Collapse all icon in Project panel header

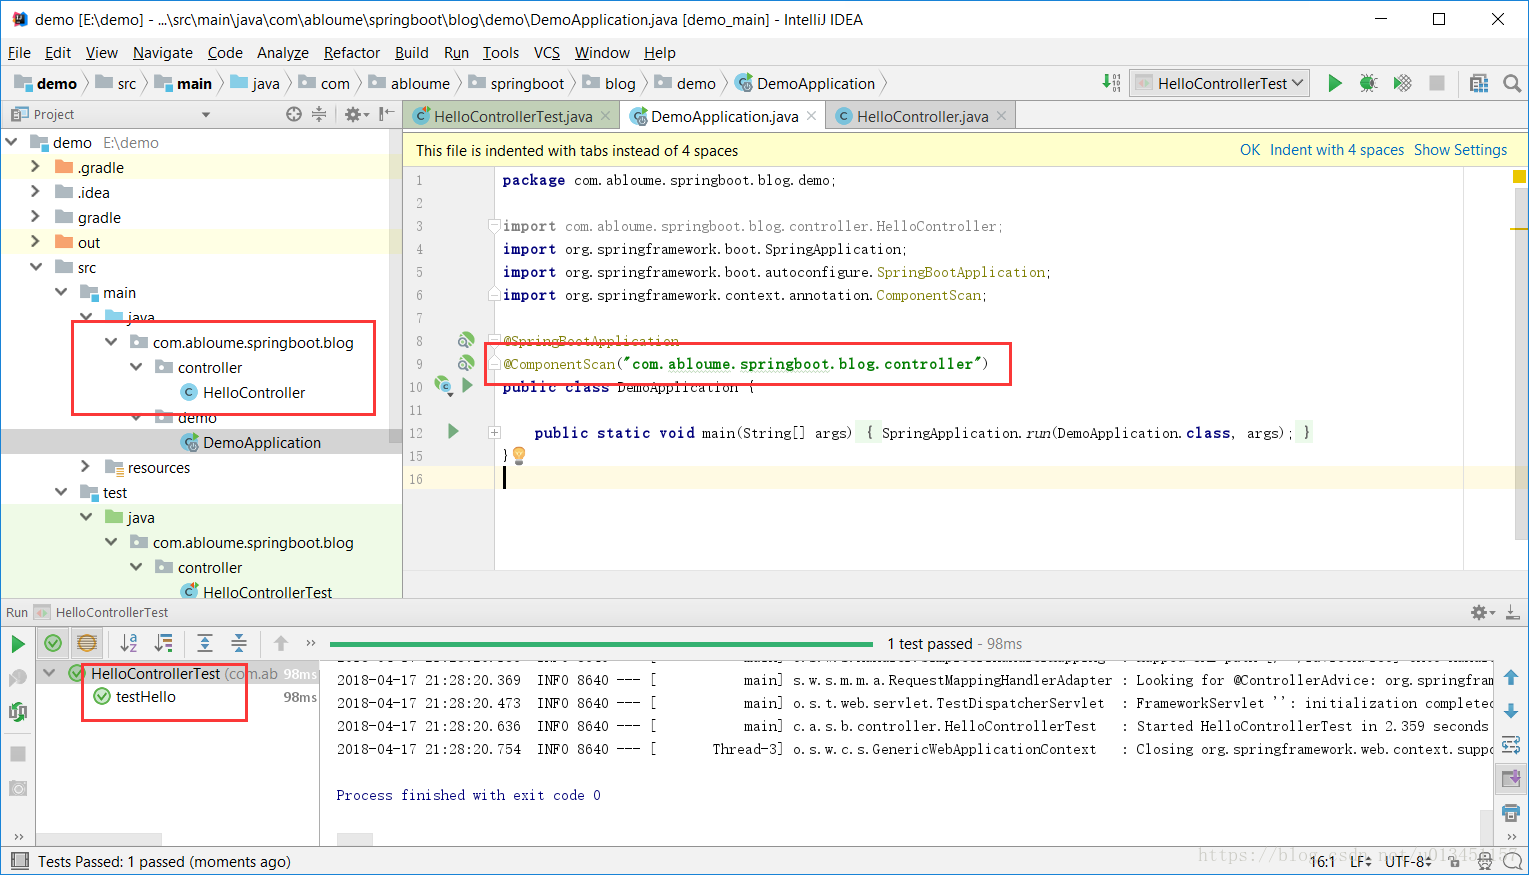tap(319, 114)
